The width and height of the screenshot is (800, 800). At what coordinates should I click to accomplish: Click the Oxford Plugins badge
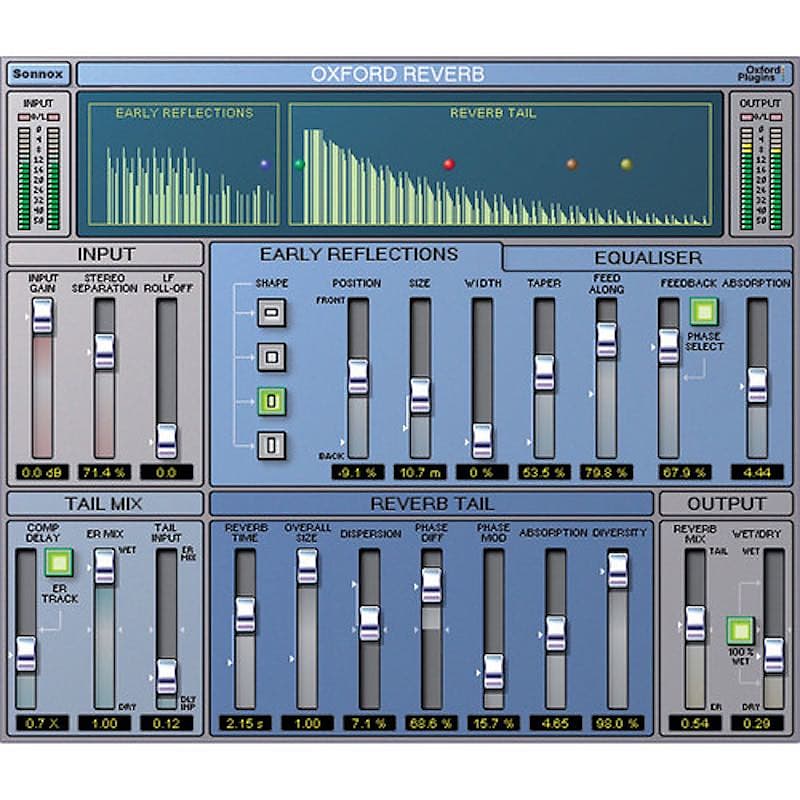coord(762,70)
